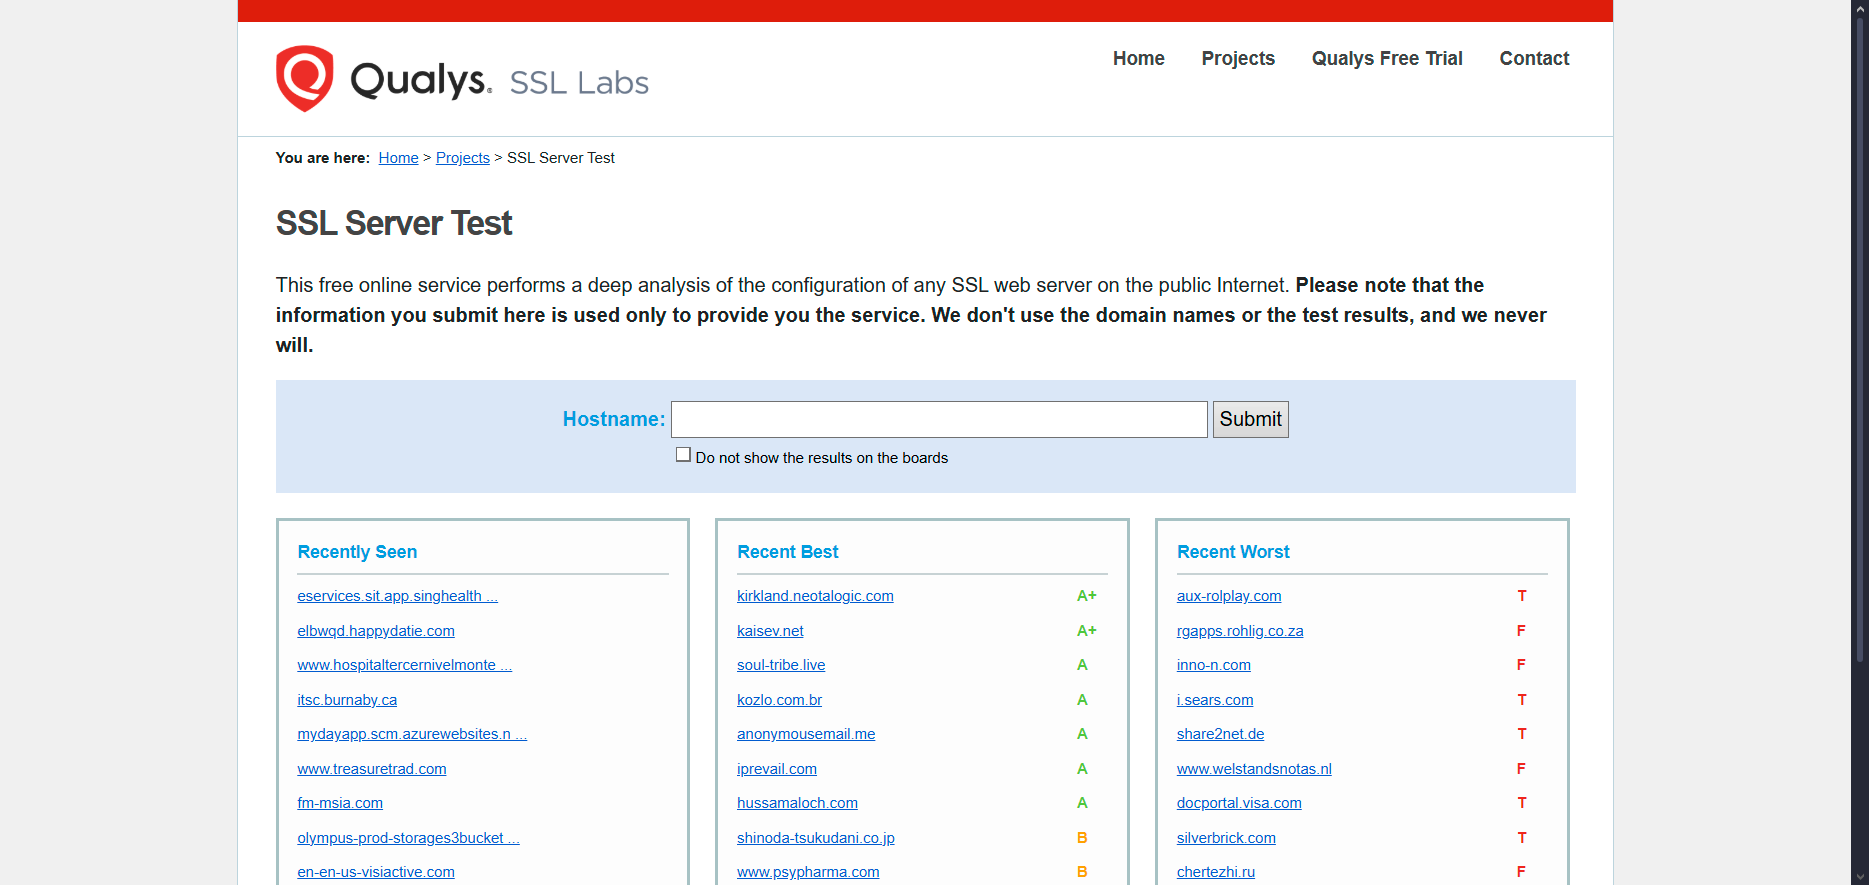
Task: Open en-en-us-visiactive.com link
Action: click(x=376, y=872)
